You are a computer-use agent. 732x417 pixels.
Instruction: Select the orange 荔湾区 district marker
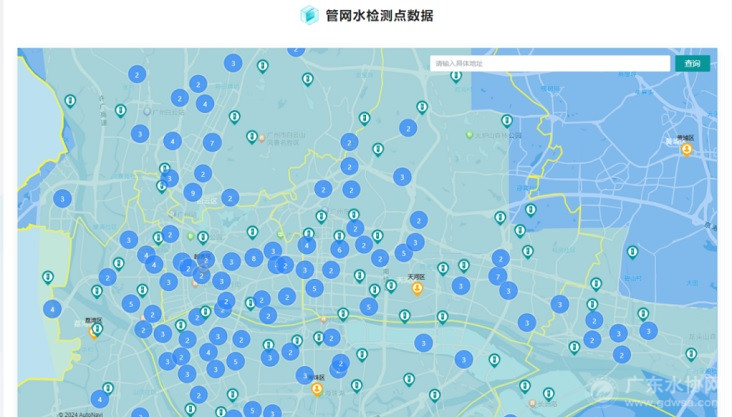(94, 330)
